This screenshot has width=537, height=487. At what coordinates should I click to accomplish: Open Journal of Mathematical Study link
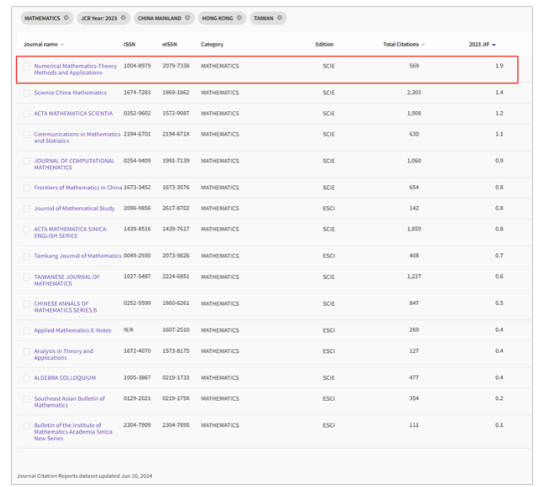74,209
